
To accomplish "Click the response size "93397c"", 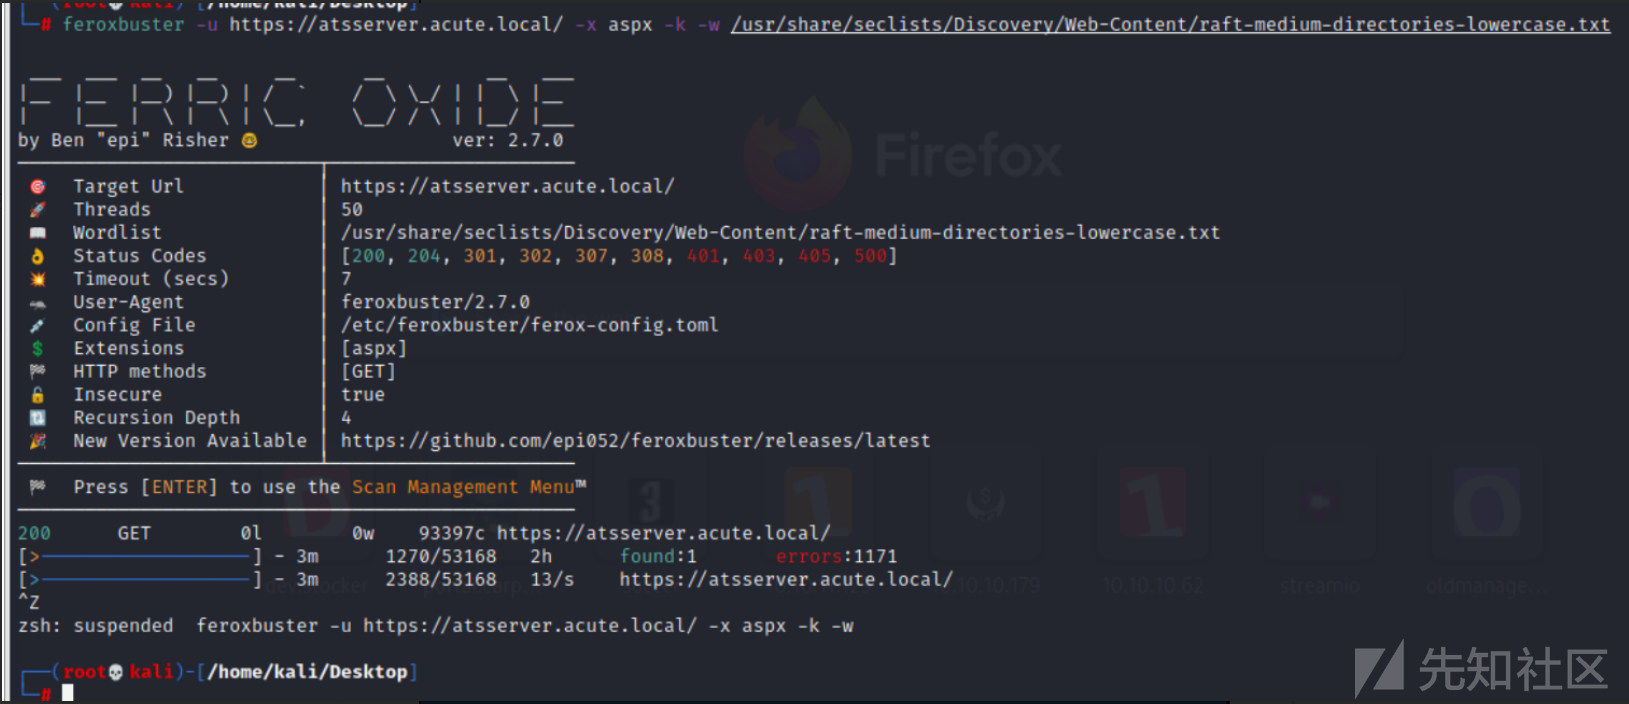I will pyautogui.click(x=452, y=534).
